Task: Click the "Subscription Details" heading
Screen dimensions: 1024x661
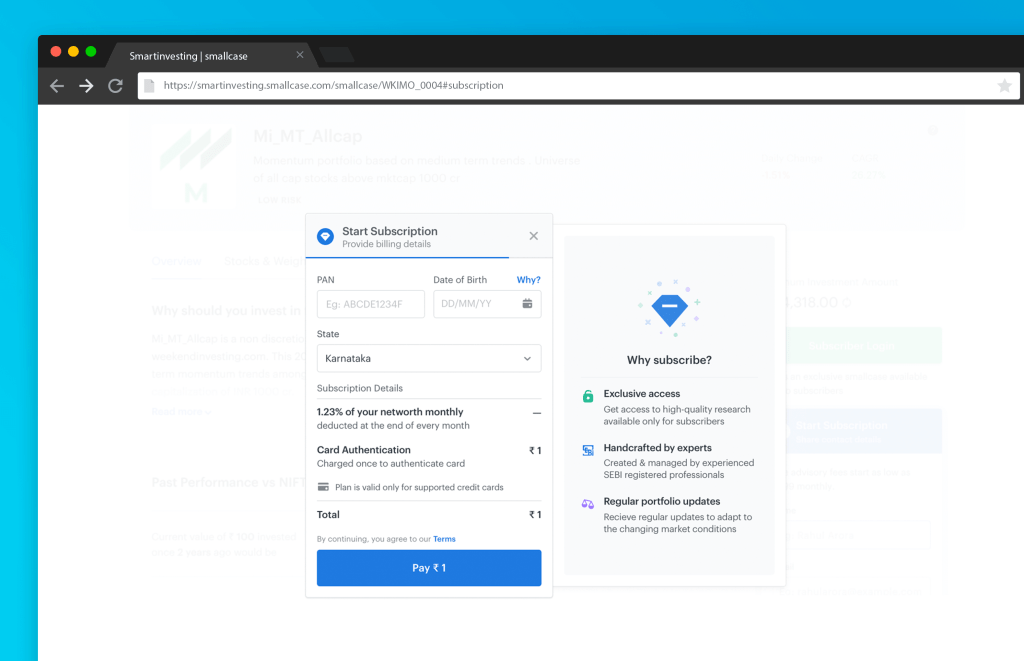Action: [x=360, y=388]
